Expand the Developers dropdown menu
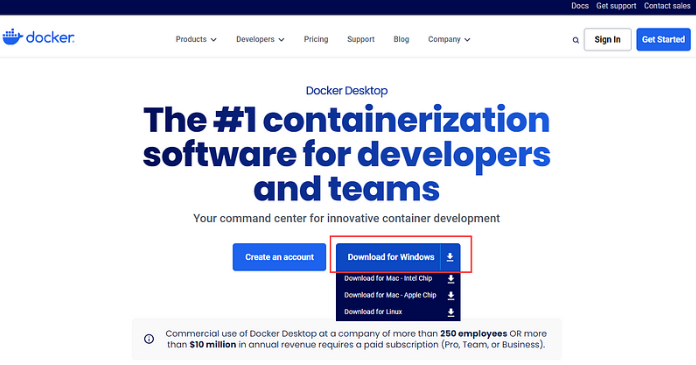Screen dimensions: 696x365 260,40
